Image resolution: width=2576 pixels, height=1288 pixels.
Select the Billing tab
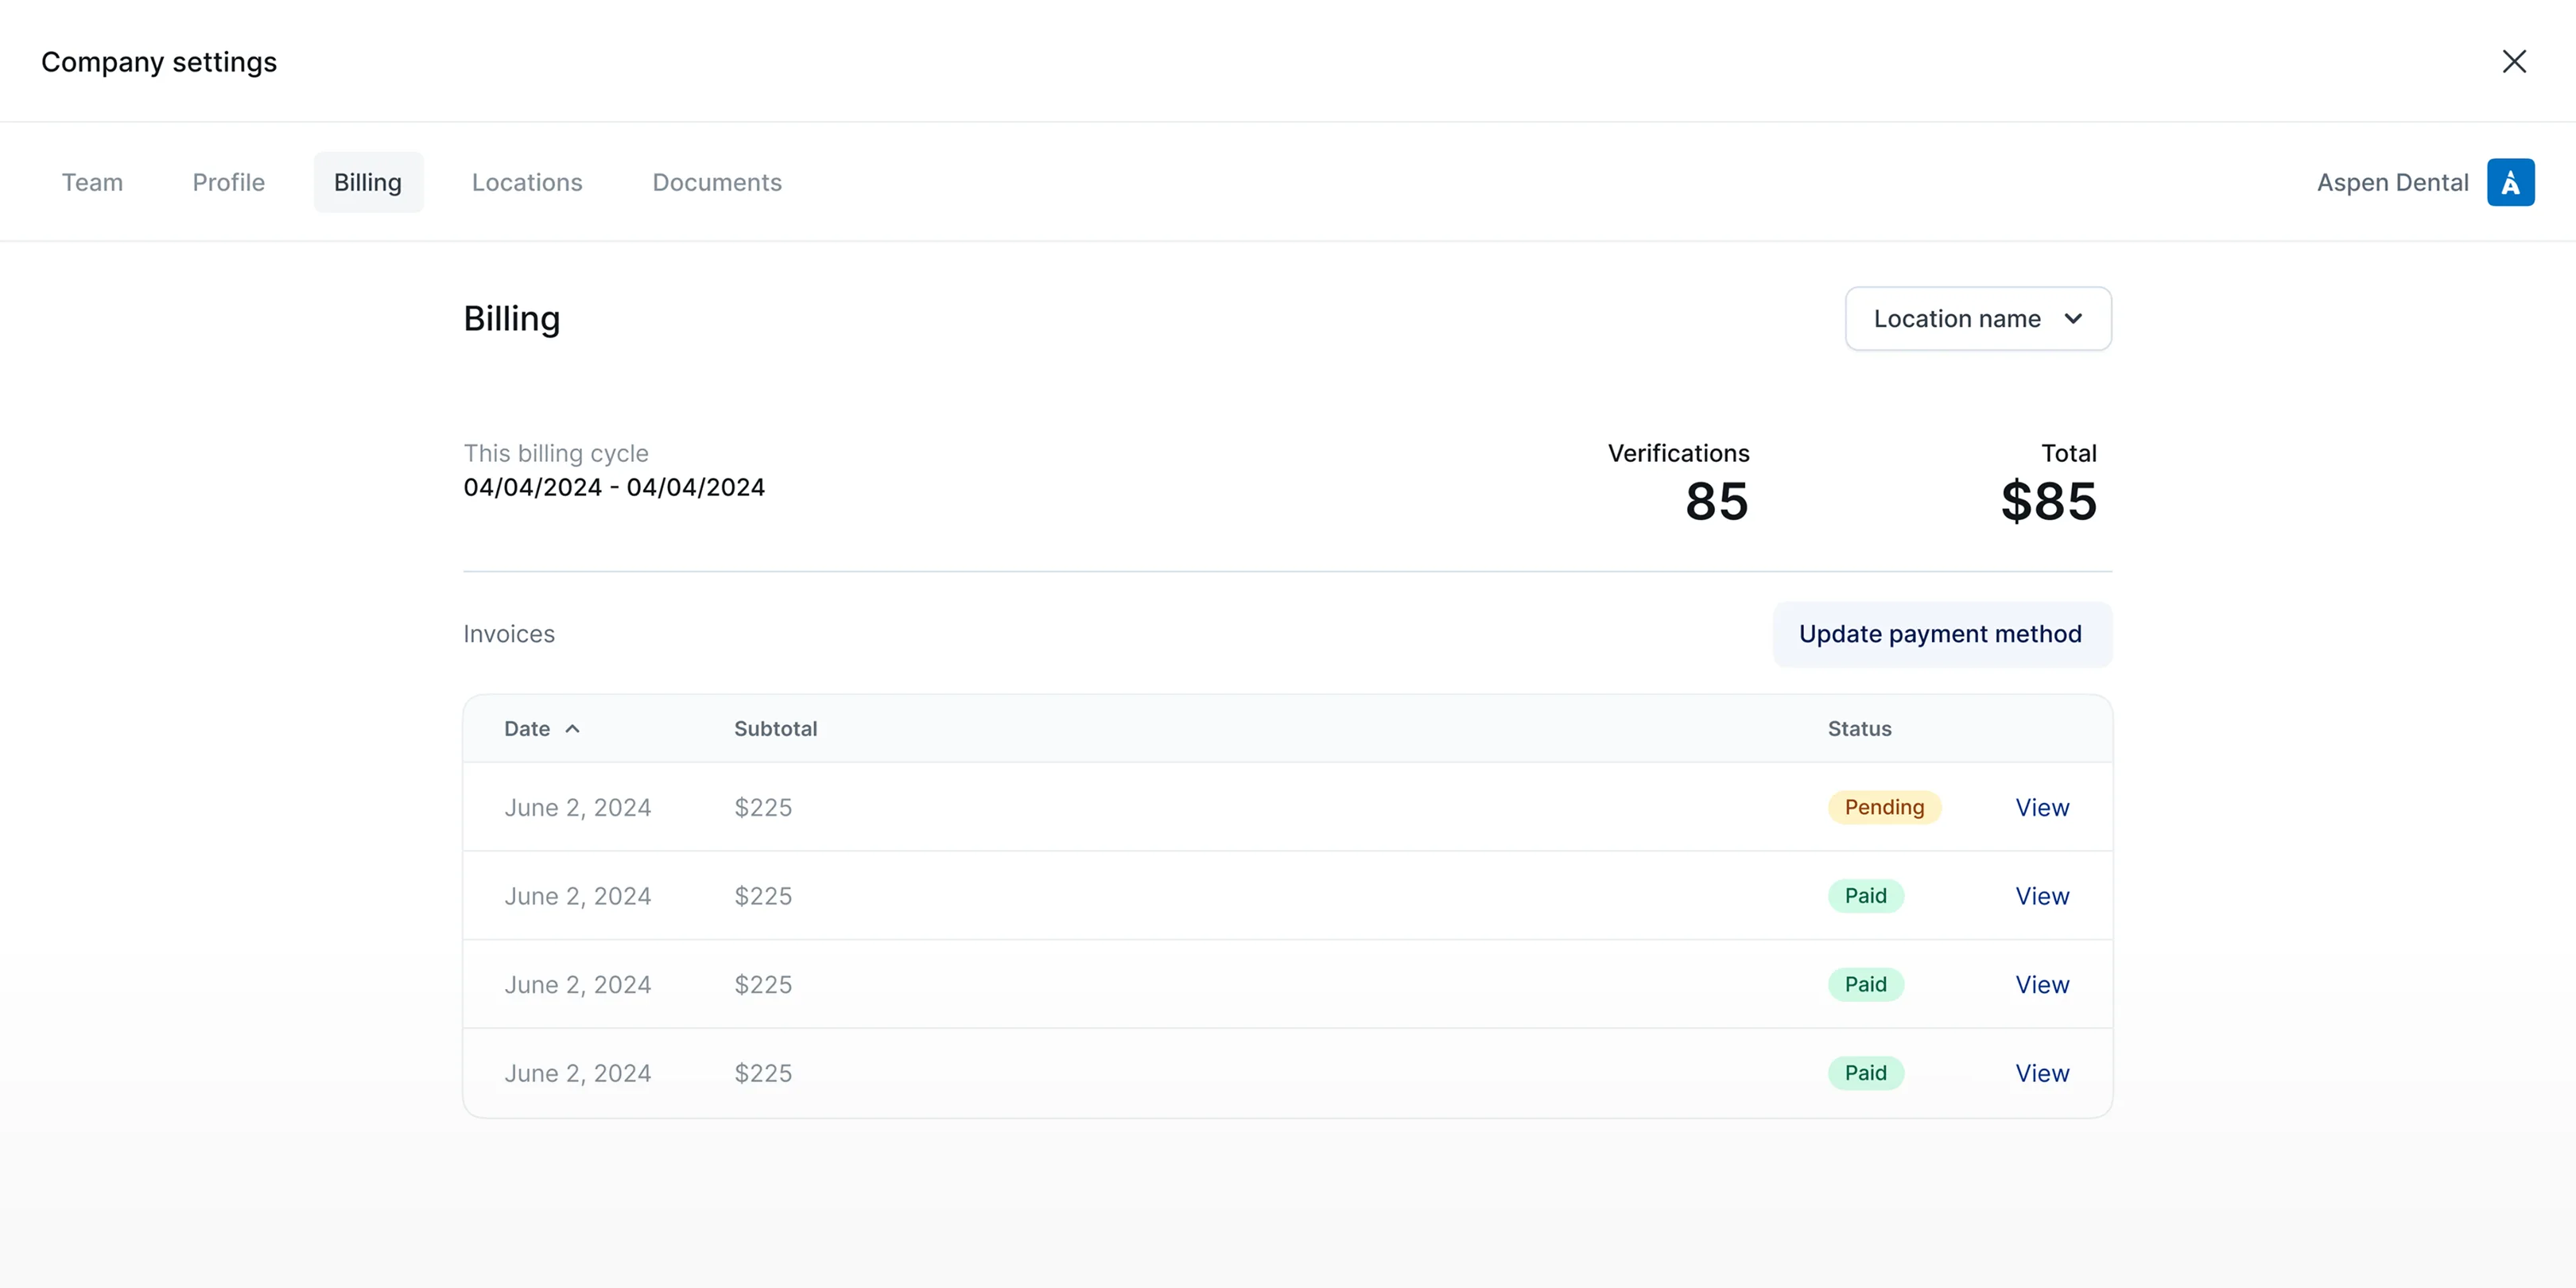pyautogui.click(x=368, y=182)
